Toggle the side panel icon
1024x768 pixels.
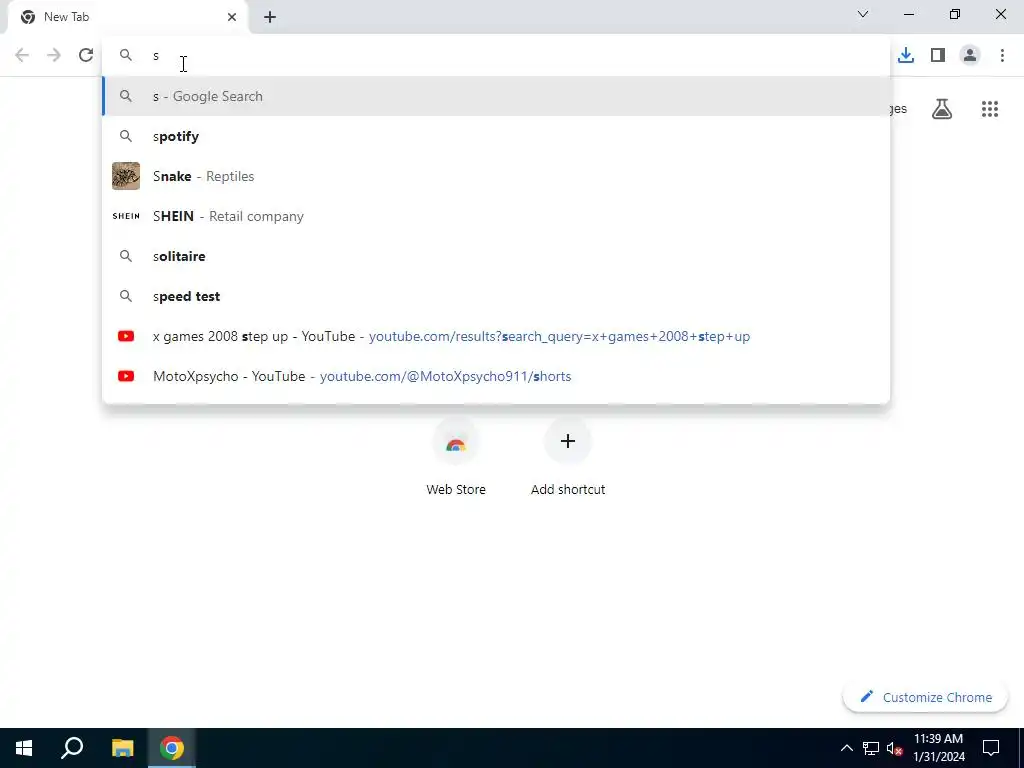click(x=938, y=56)
